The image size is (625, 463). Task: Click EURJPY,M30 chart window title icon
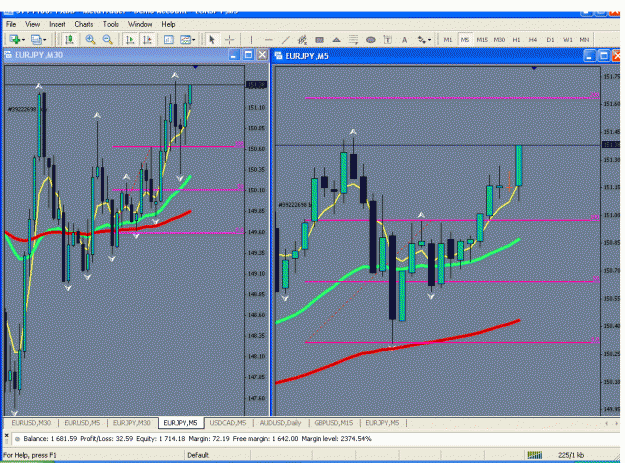click(8, 55)
